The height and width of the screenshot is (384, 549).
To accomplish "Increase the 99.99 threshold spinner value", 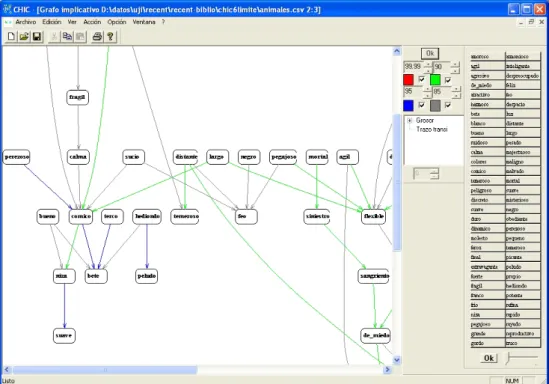I will pyautogui.click(x=428, y=63).
